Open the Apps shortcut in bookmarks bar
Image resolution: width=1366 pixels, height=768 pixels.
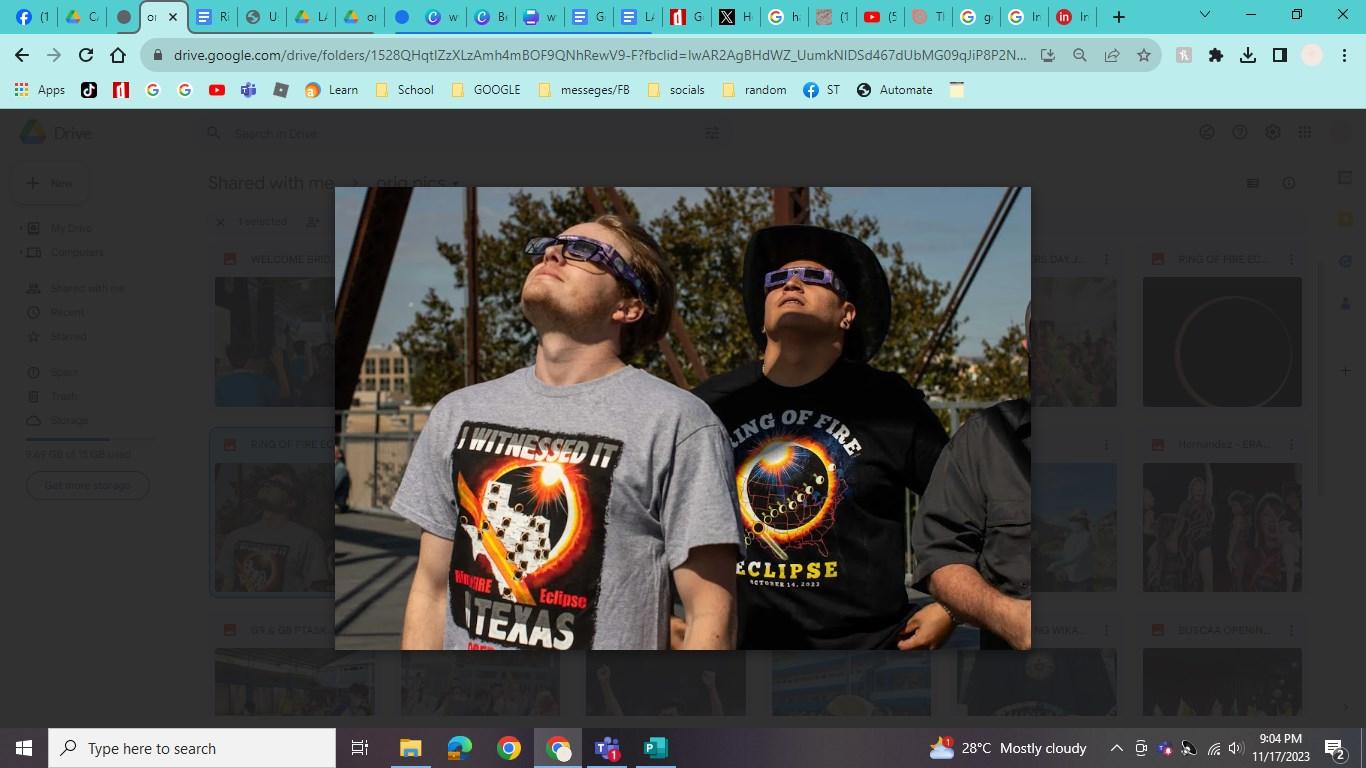[x=40, y=90]
